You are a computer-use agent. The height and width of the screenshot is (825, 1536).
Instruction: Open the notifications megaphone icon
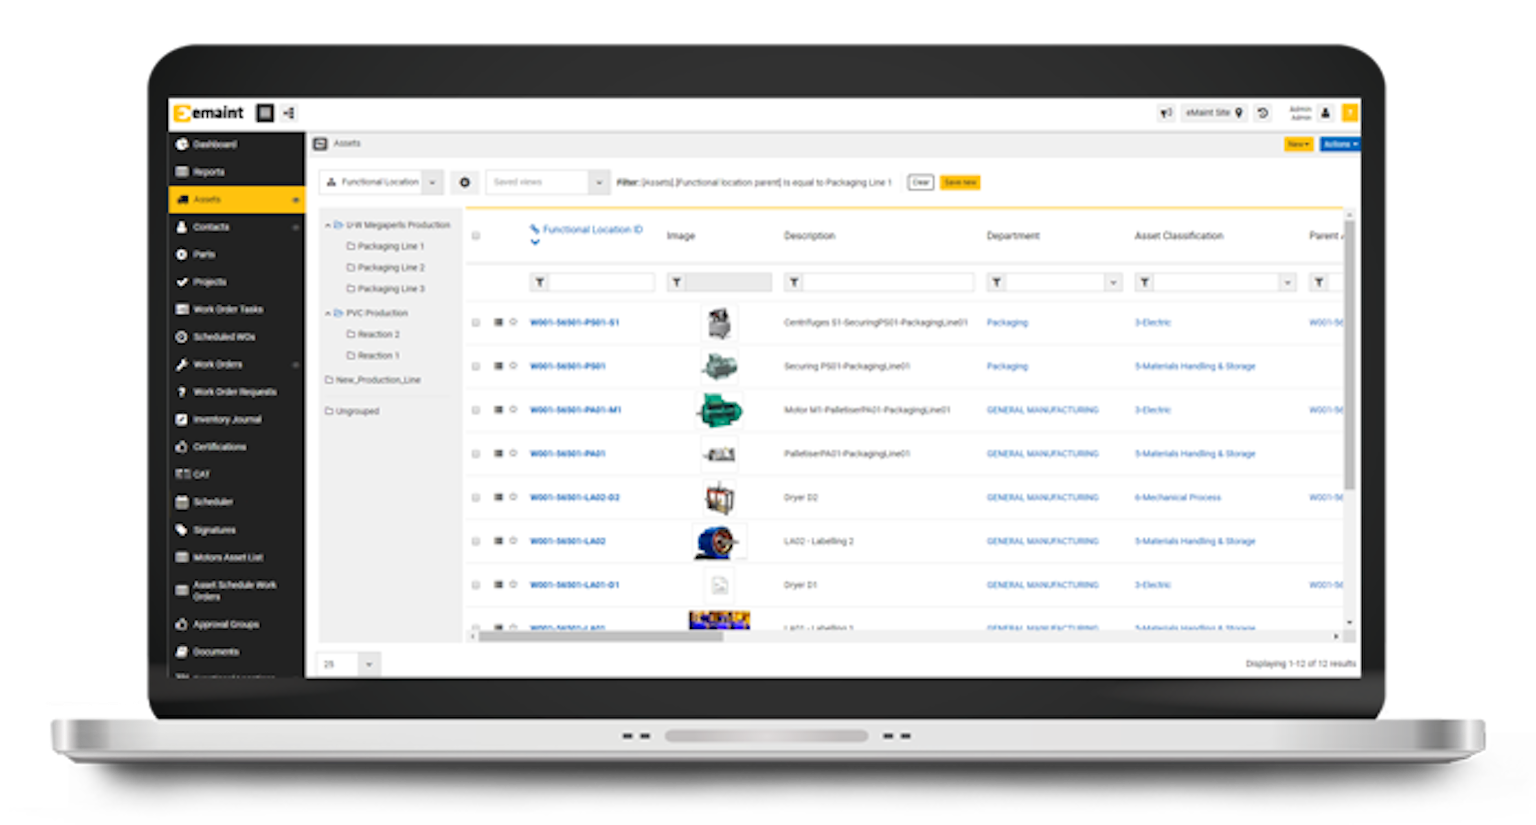[1166, 112]
